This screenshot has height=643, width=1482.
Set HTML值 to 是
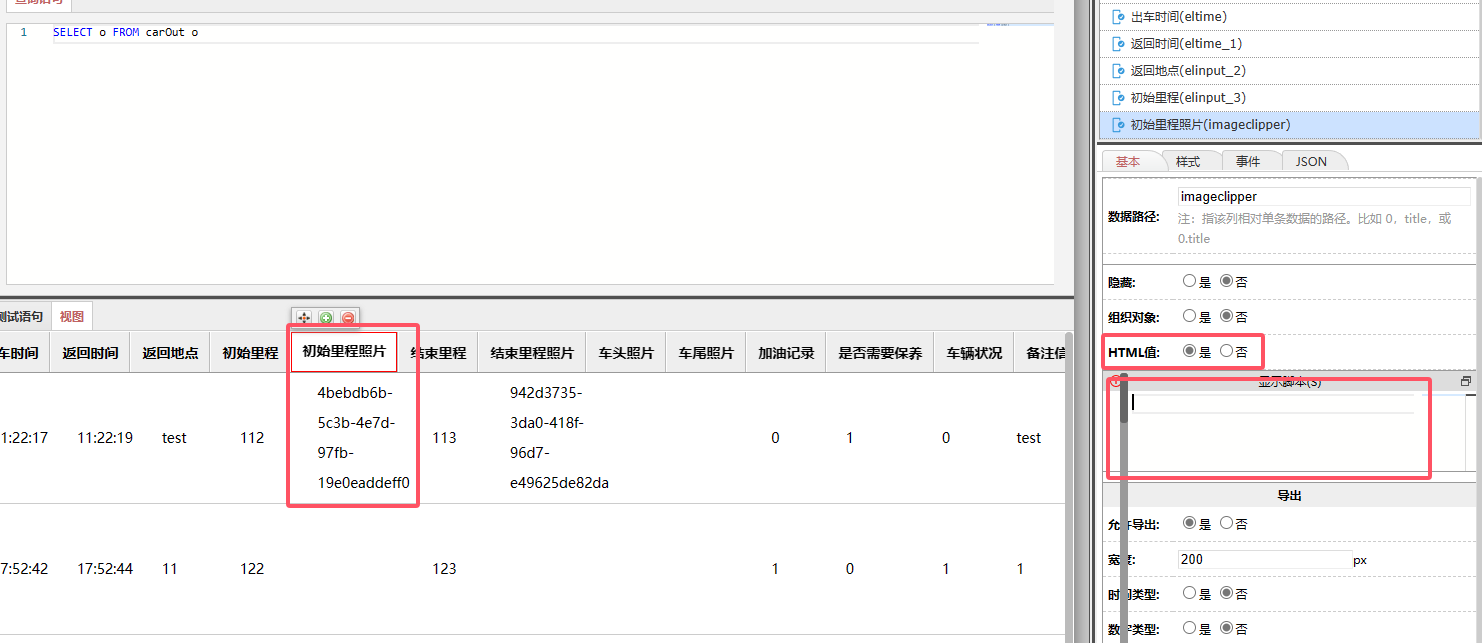1189,351
